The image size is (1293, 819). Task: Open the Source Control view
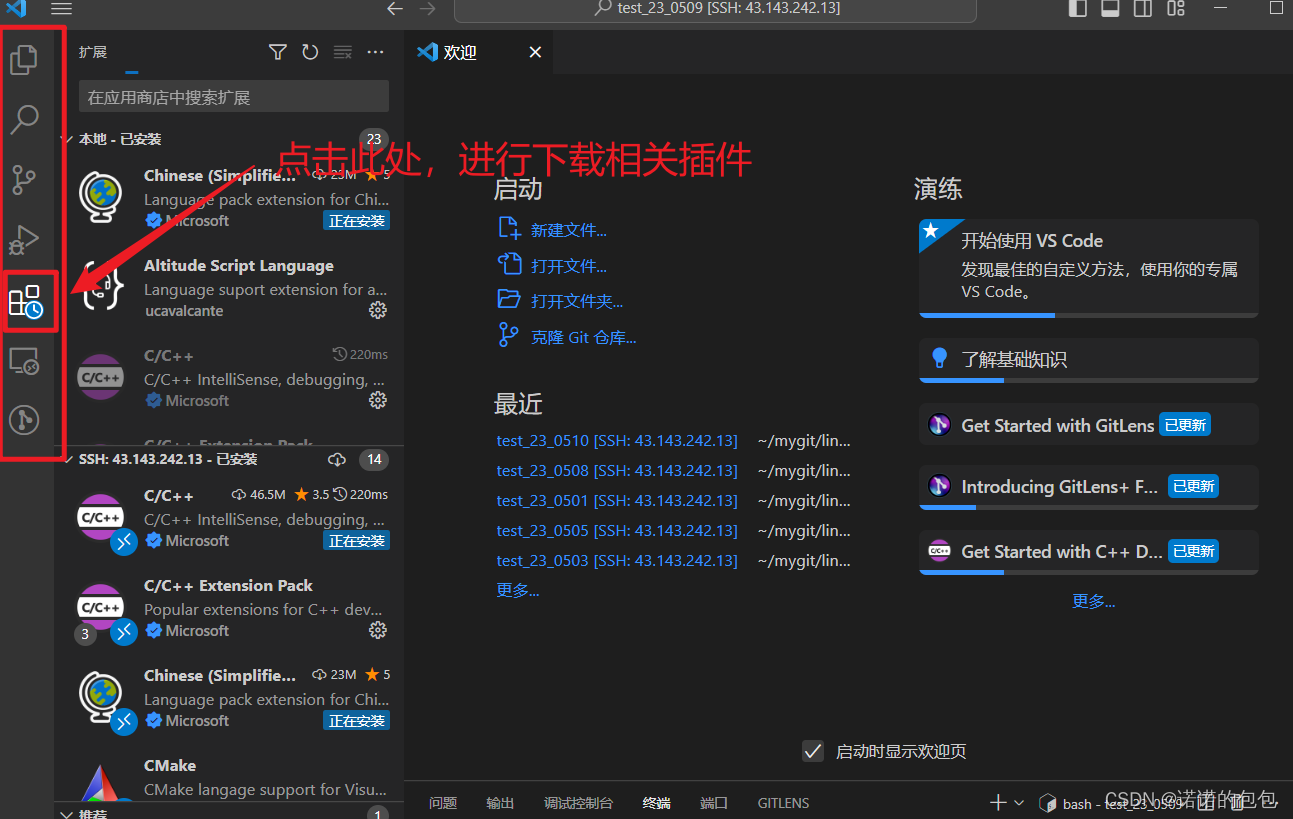pyautogui.click(x=24, y=180)
